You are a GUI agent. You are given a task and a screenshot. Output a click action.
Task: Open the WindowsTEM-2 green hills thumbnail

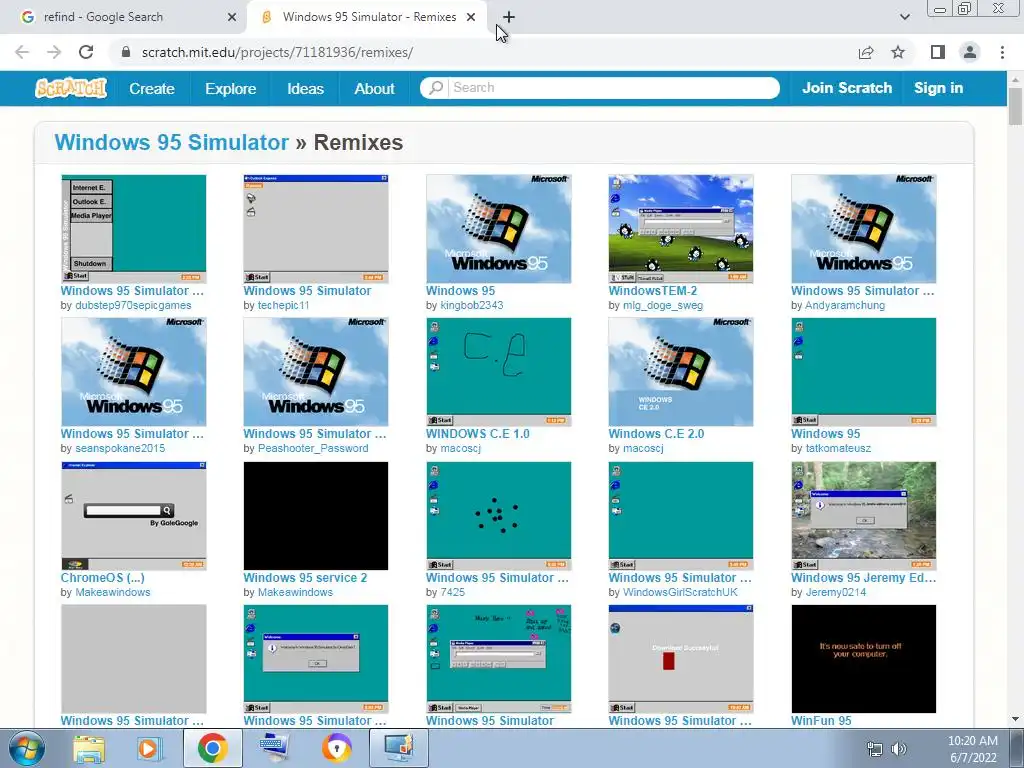(x=680, y=229)
